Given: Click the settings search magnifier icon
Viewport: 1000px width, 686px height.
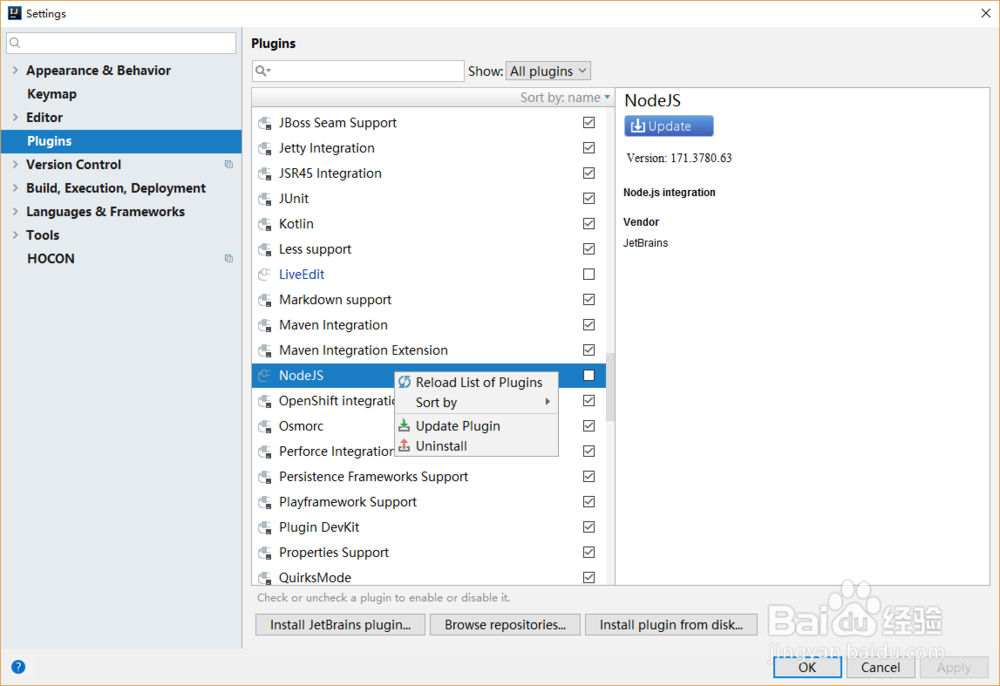Looking at the screenshot, I should pos(15,43).
